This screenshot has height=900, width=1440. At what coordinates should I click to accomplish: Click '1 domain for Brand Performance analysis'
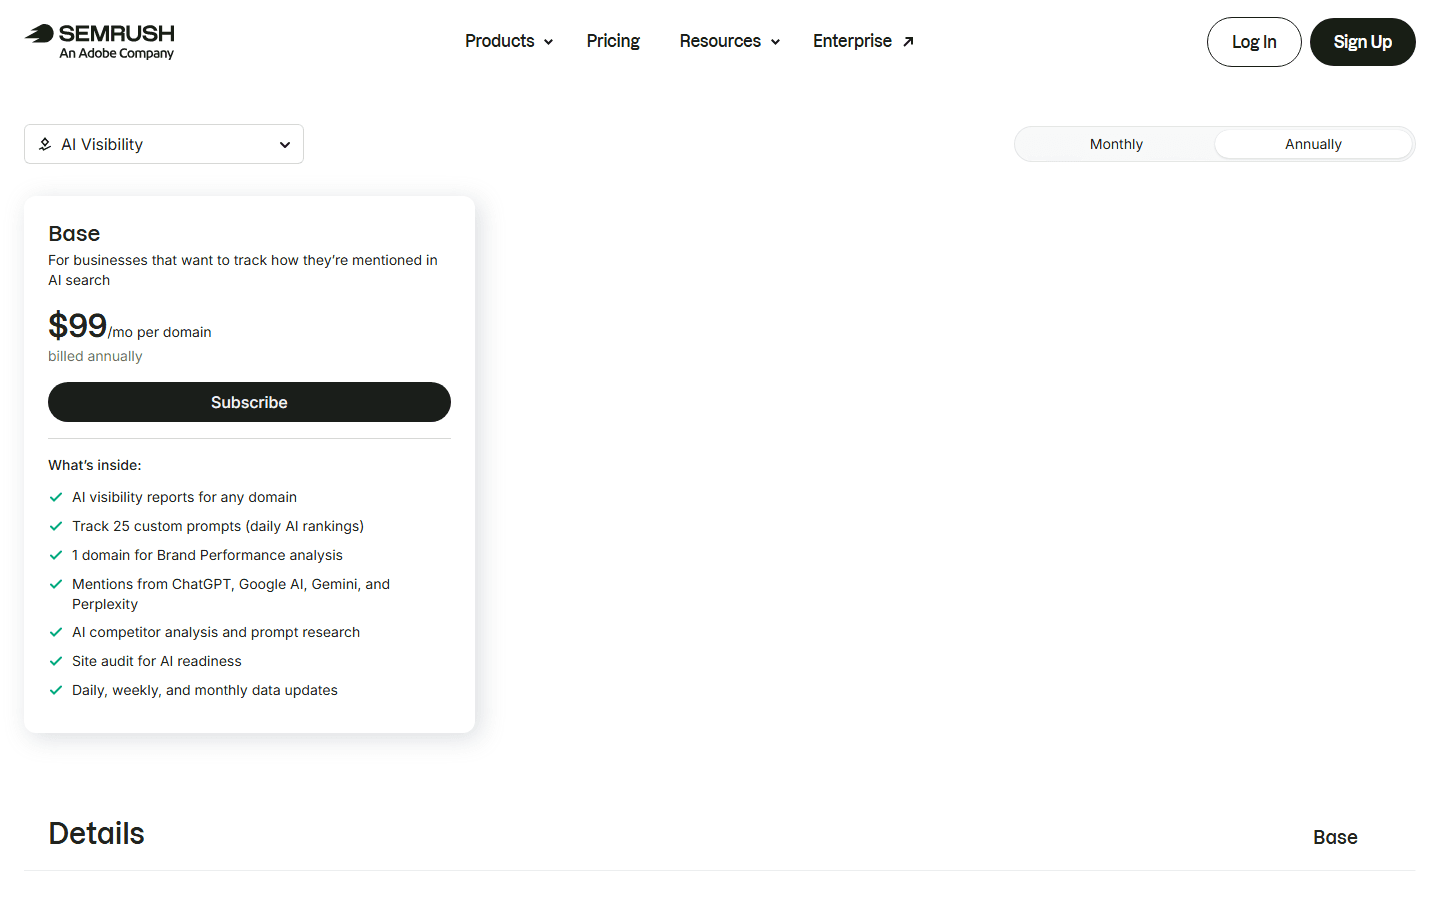[x=207, y=555]
